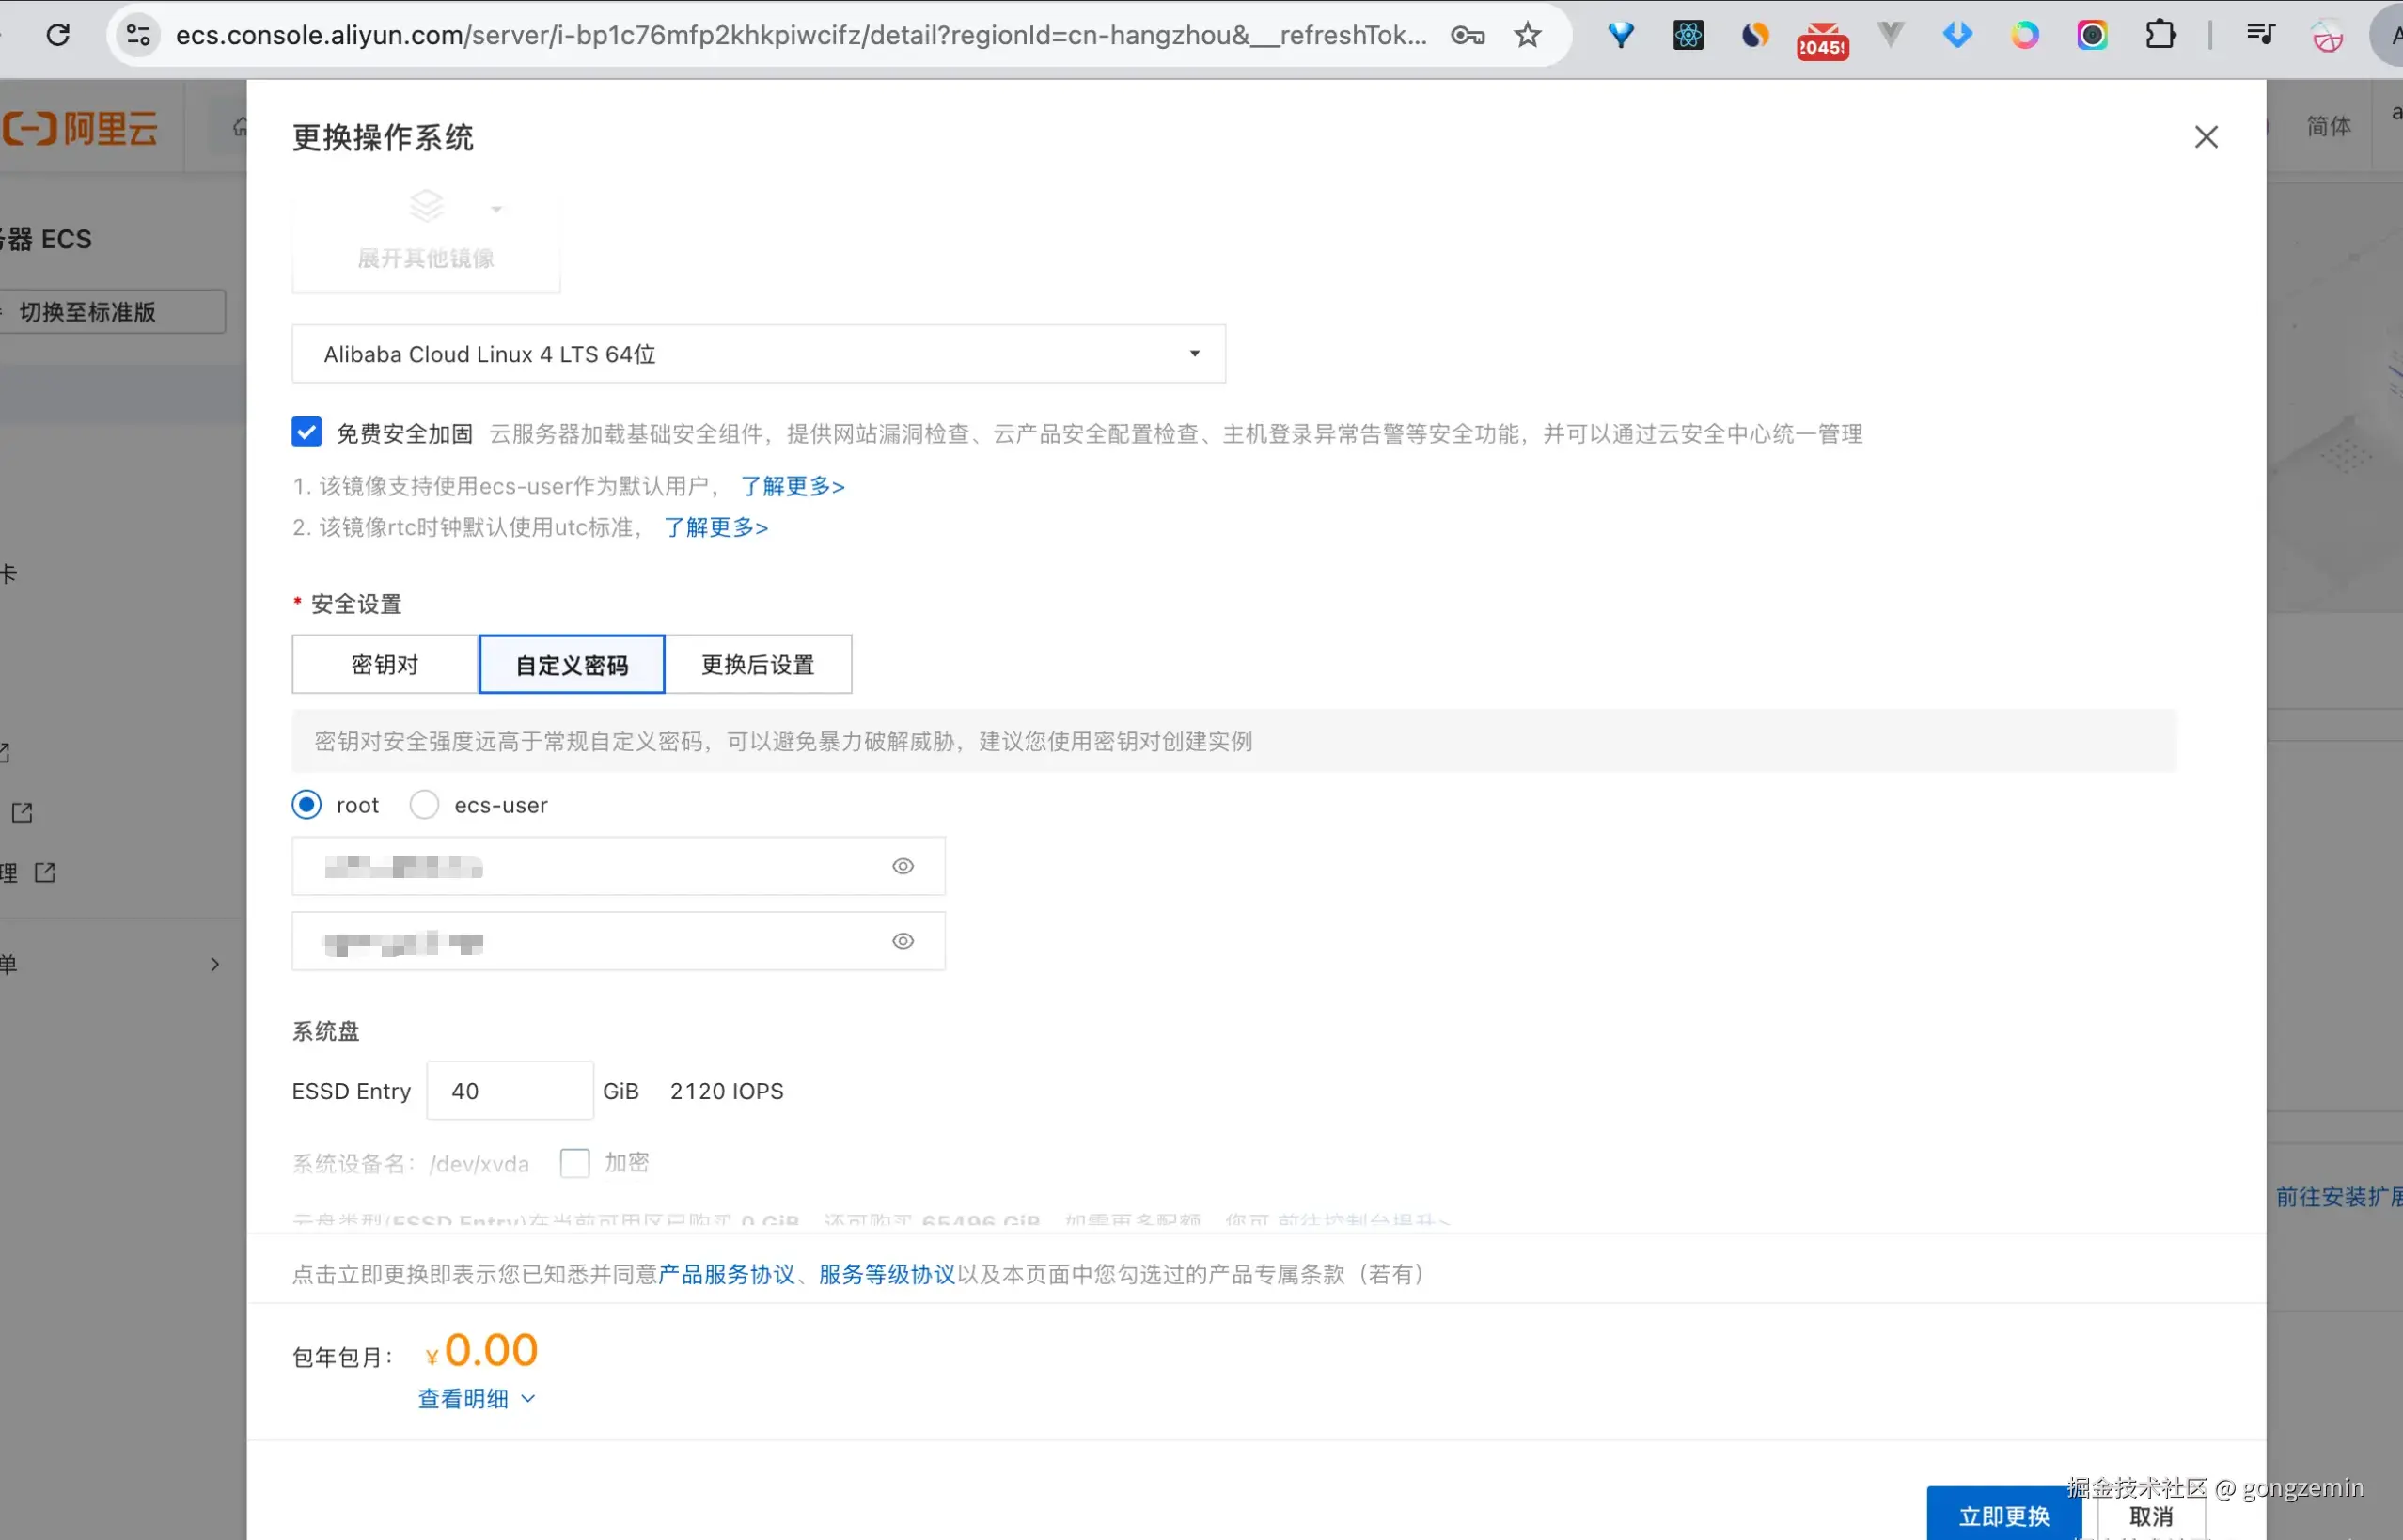2403x1540 pixels.
Task: Switch to the 密钥对 tab
Action: pos(385,664)
